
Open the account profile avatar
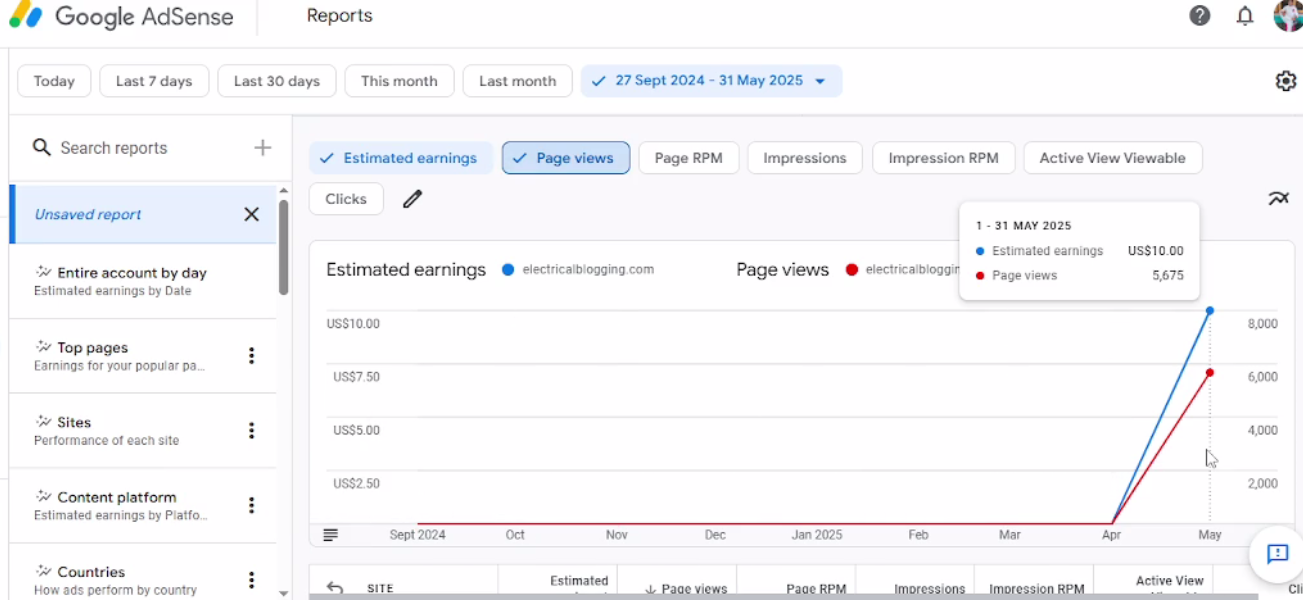(x=1288, y=16)
